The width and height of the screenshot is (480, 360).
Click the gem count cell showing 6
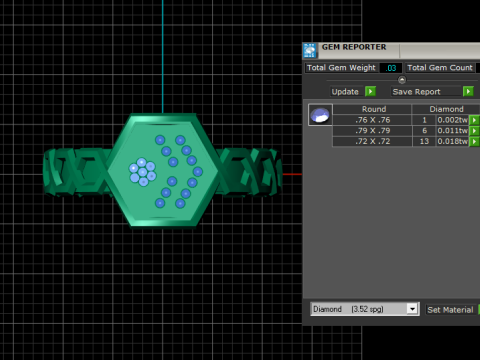tap(424, 131)
